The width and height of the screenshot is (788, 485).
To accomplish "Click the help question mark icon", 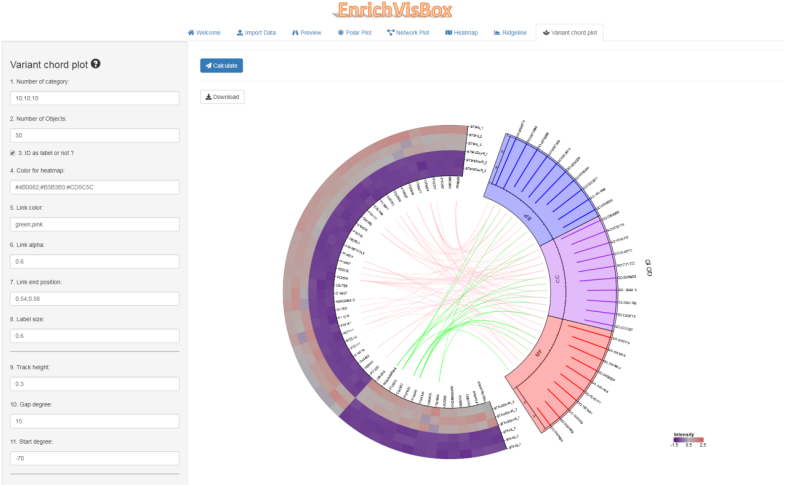I will (x=95, y=64).
